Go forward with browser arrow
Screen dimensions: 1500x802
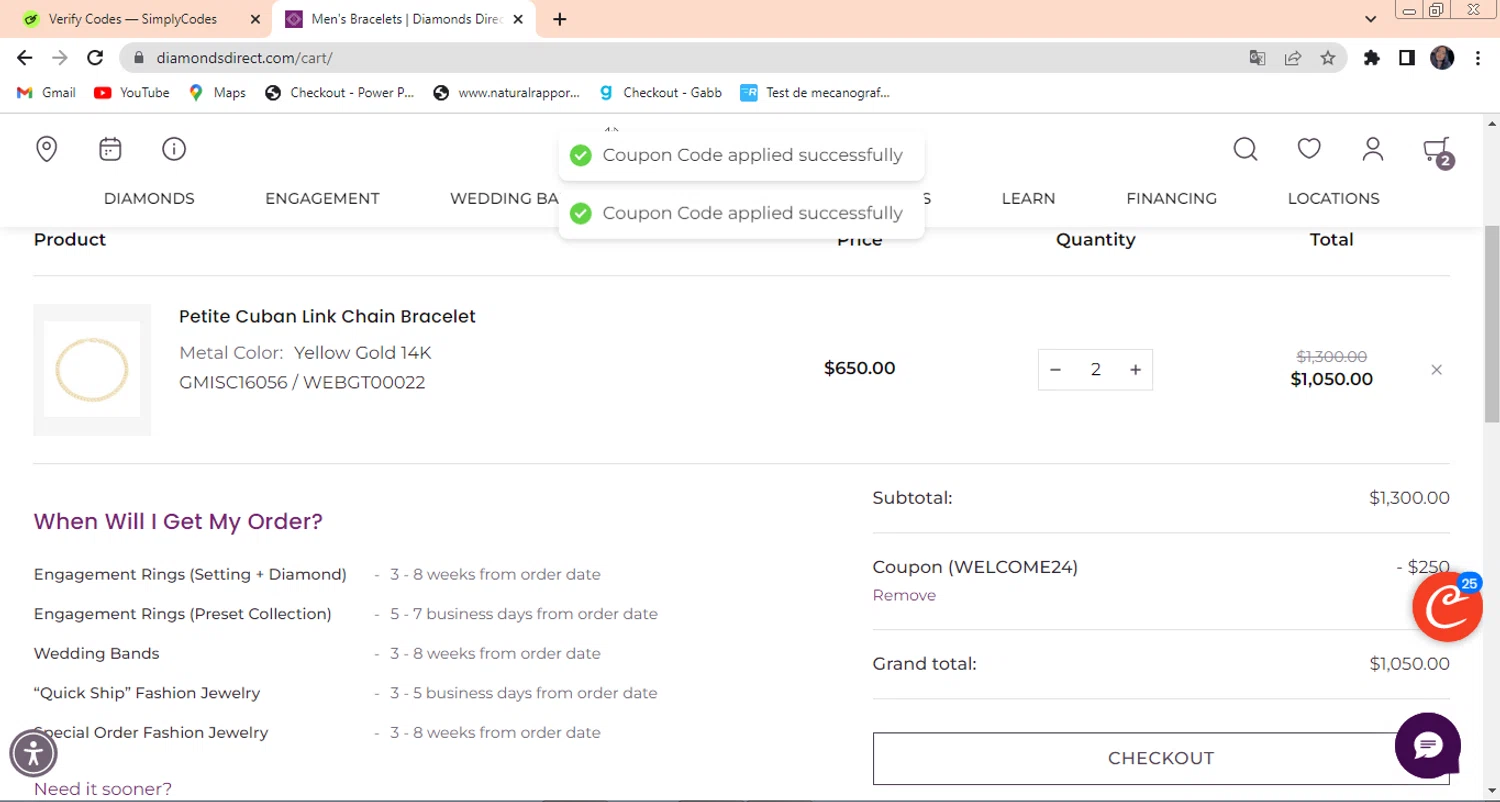tap(60, 58)
